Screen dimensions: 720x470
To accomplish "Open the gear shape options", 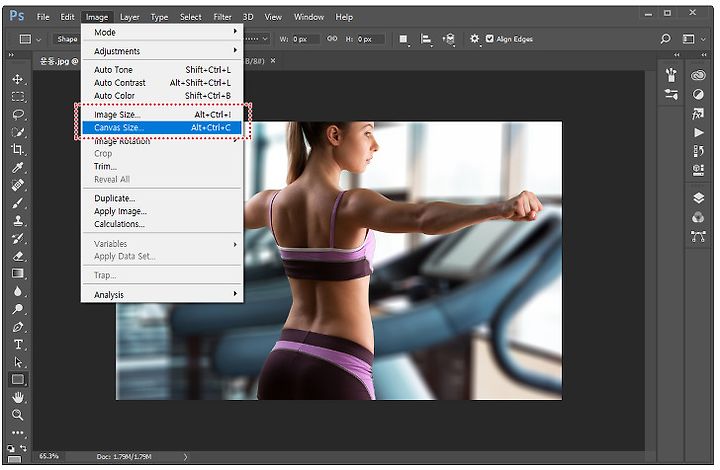I will coord(474,39).
